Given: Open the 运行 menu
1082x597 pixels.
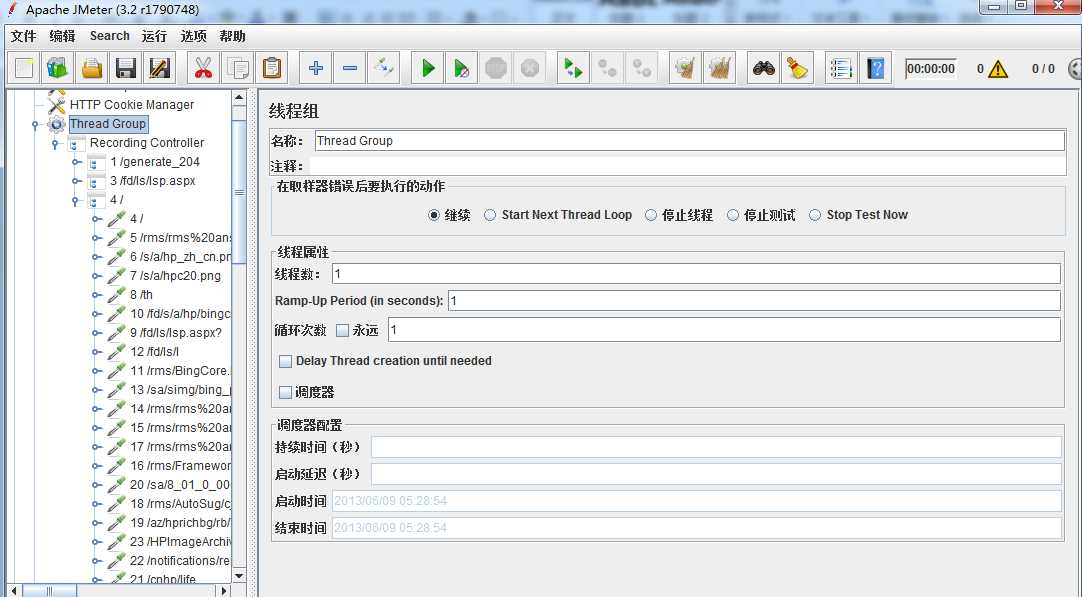Looking at the screenshot, I should [154, 36].
